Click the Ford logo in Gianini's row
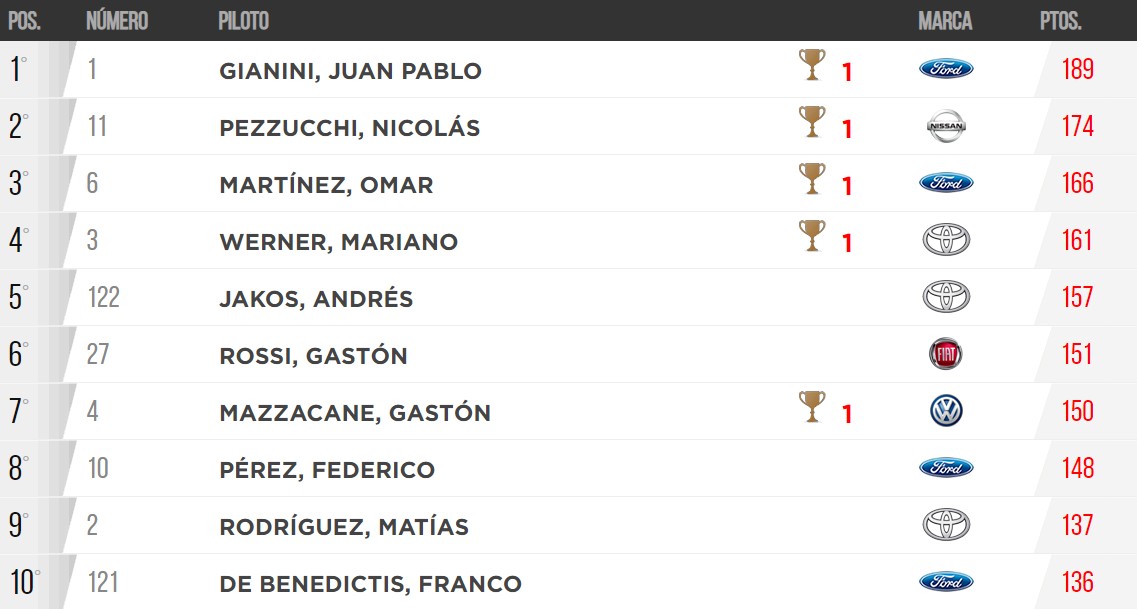The height and width of the screenshot is (609, 1137). [x=946, y=69]
